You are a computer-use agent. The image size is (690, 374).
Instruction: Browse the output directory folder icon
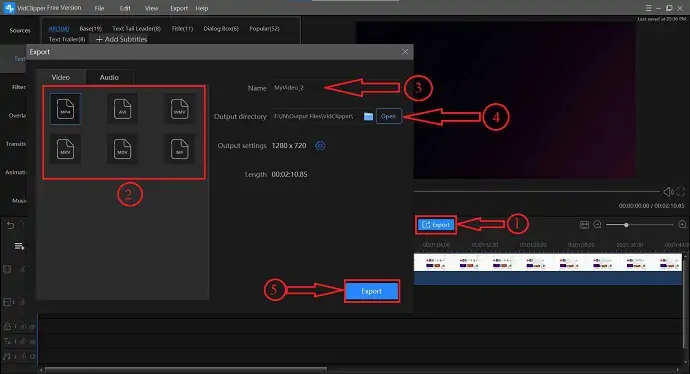pyautogui.click(x=368, y=116)
